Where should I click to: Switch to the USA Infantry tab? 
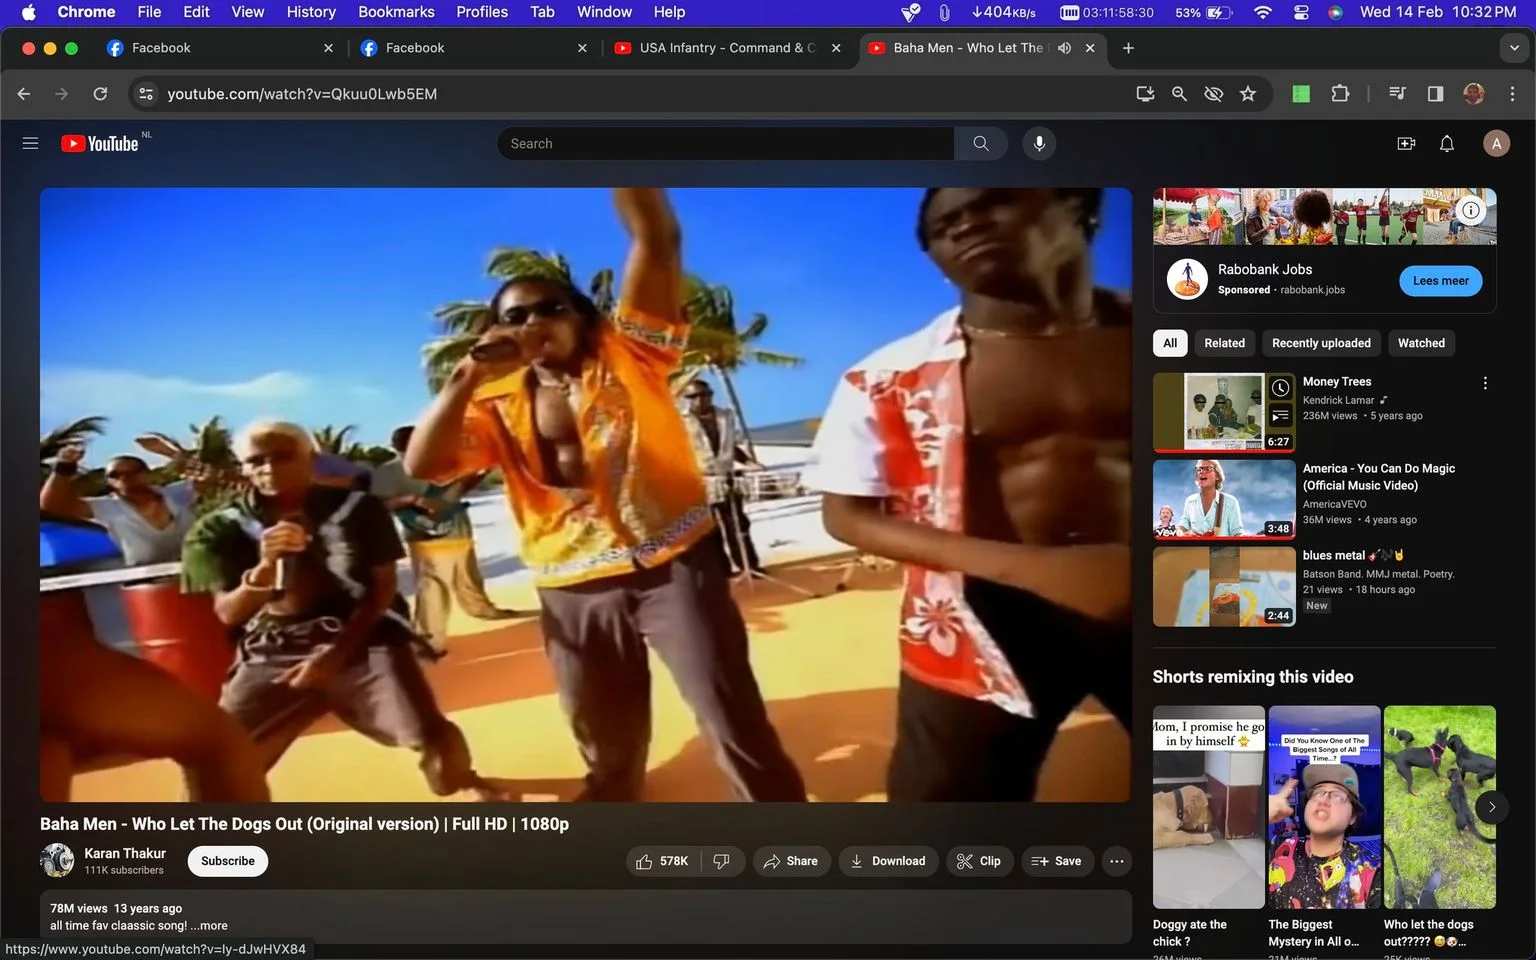click(x=728, y=48)
